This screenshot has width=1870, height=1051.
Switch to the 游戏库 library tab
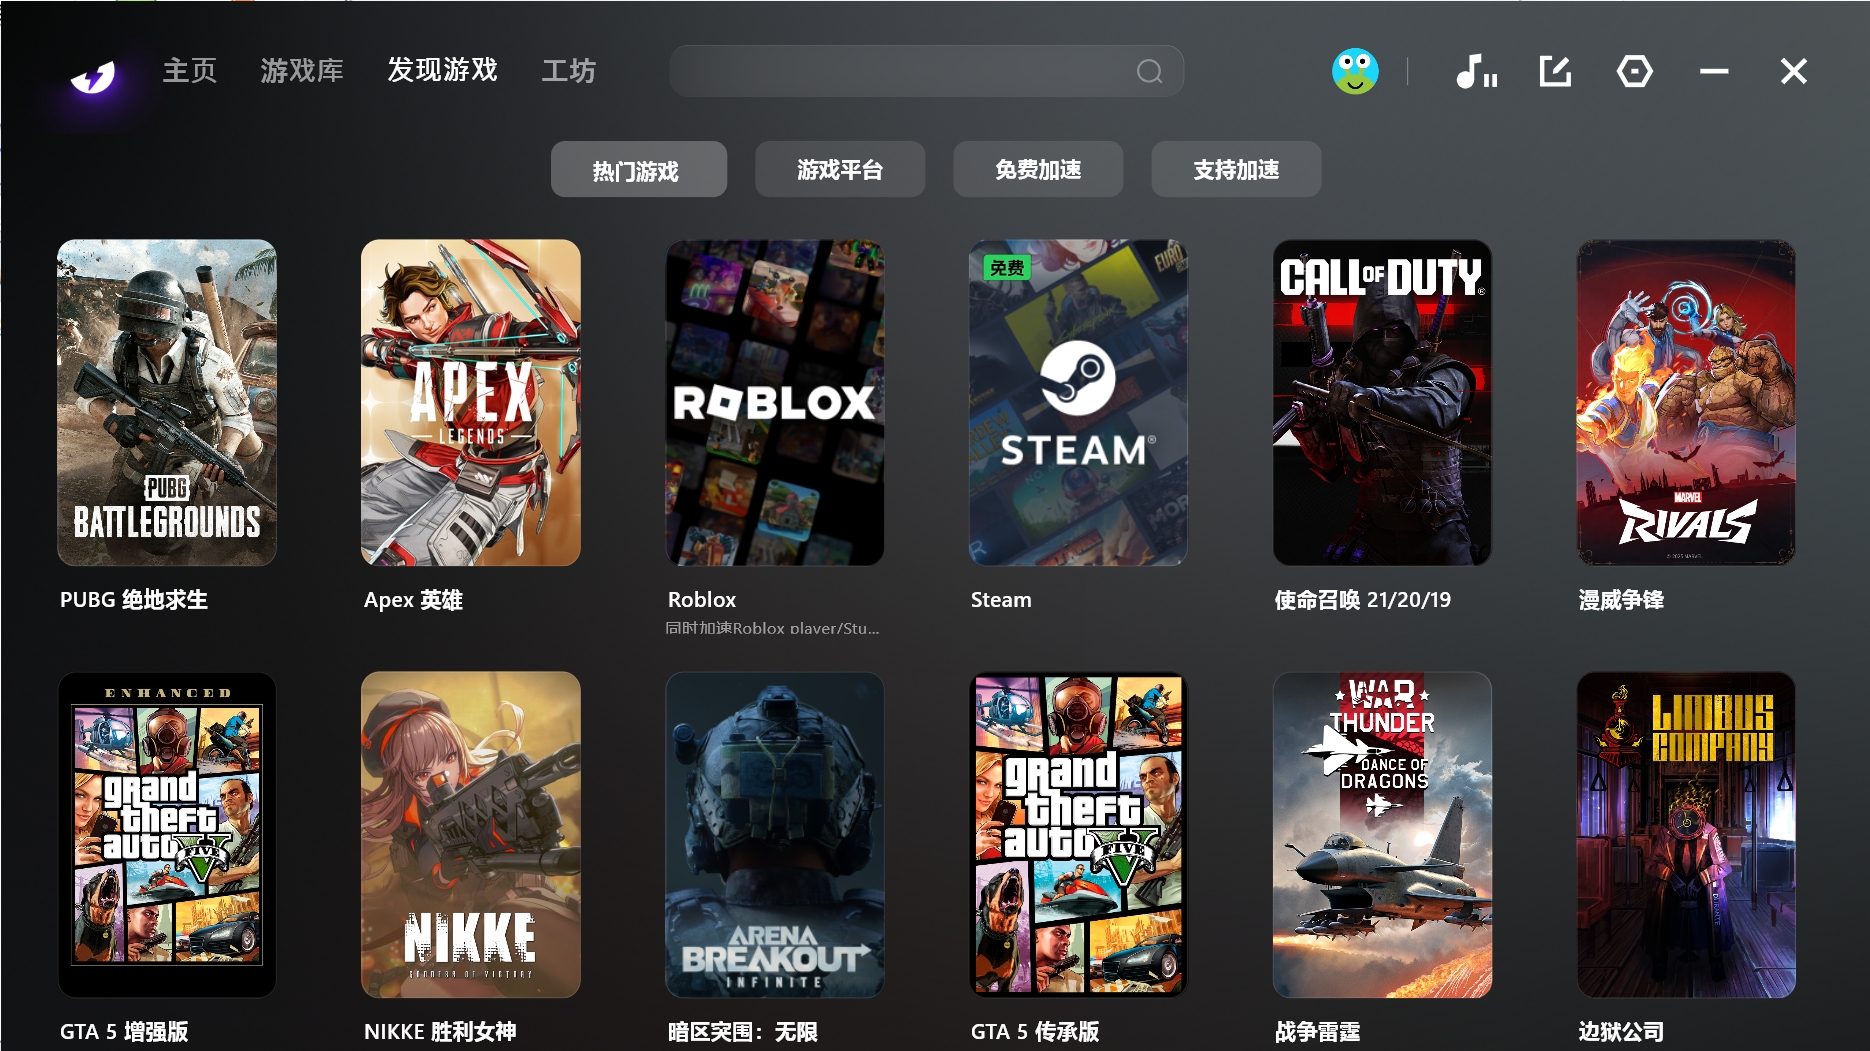click(x=302, y=71)
